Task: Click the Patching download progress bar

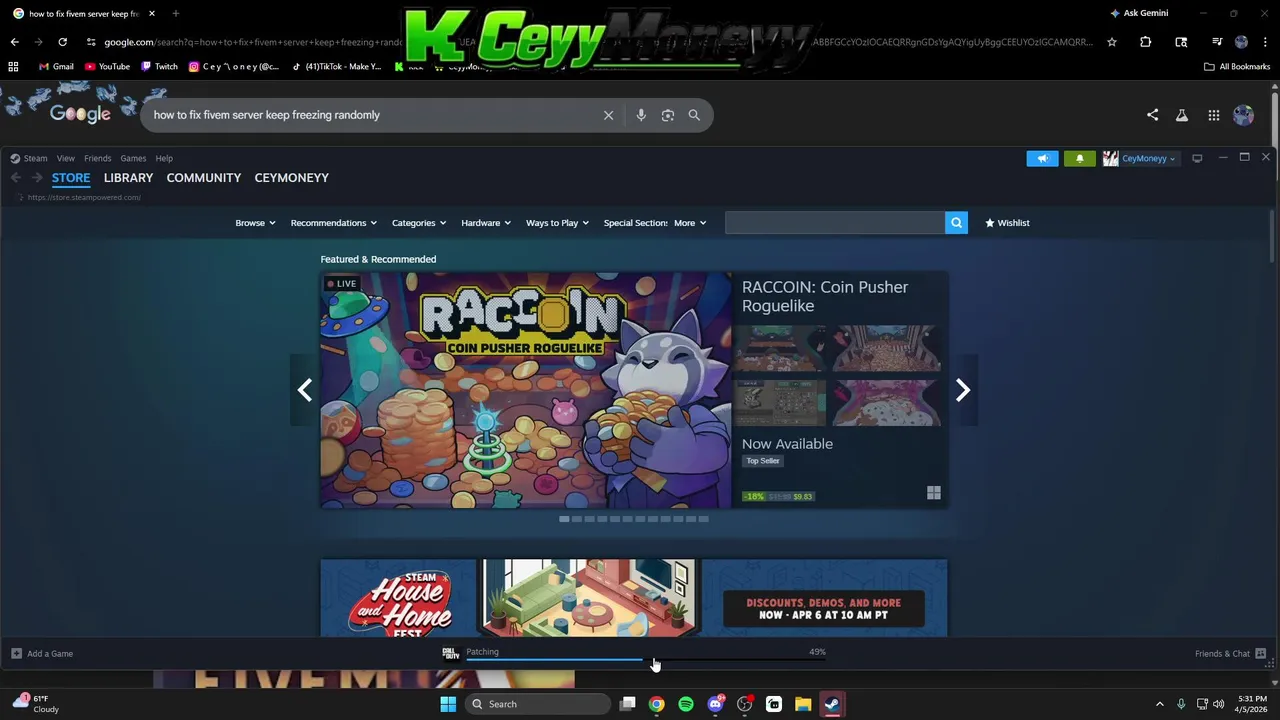Action: 646,660
